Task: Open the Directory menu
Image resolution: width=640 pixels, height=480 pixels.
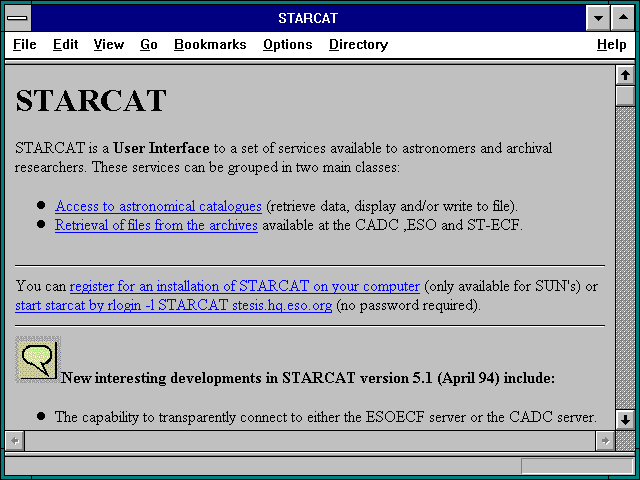Action: pos(358,44)
